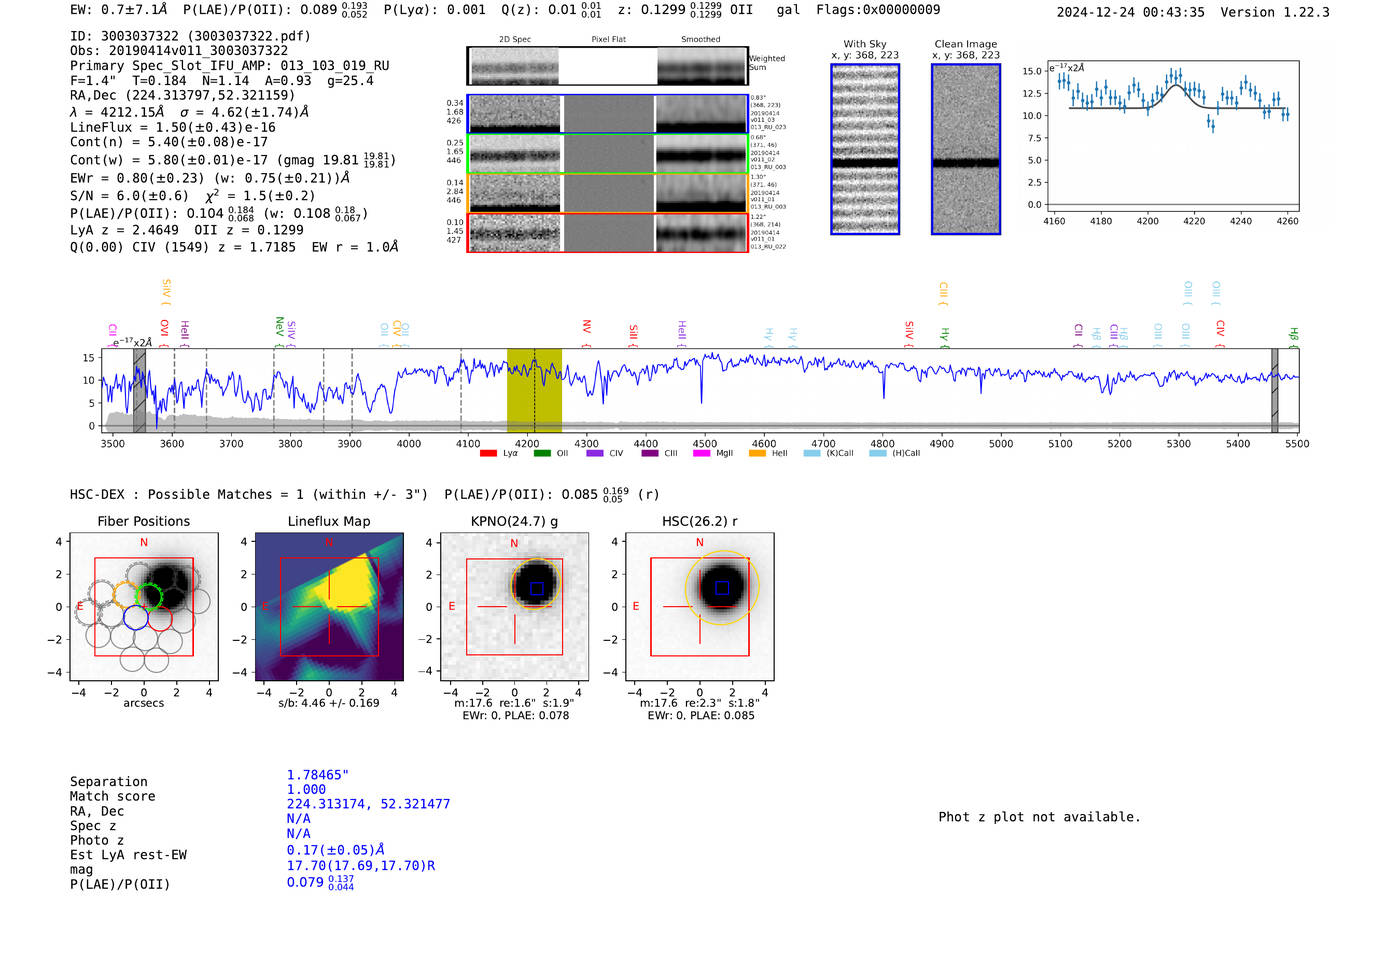Select the yellow highlighted band in the spectrum

(x=534, y=390)
